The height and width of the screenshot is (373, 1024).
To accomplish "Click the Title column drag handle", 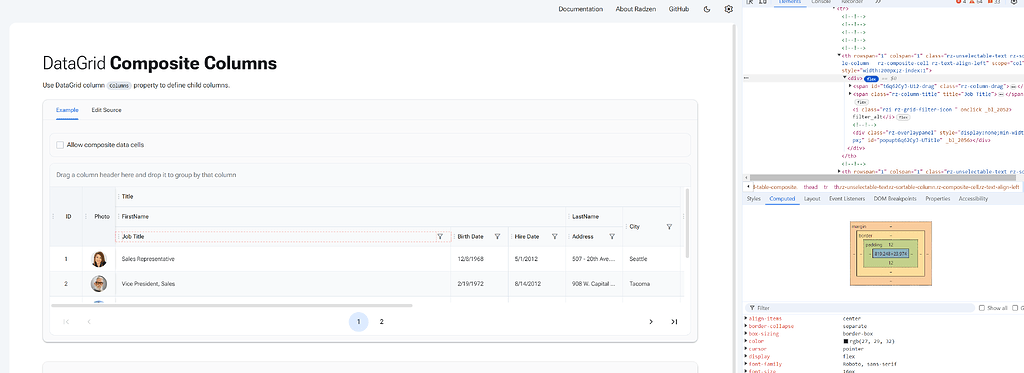I will (x=118, y=196).
